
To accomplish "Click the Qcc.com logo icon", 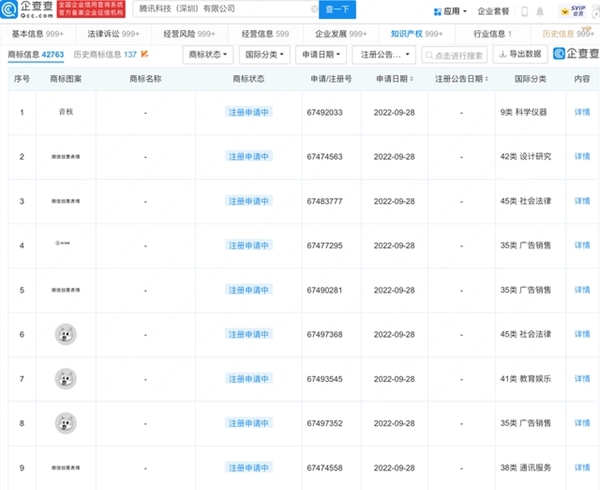I will click(x=9, y=9).
